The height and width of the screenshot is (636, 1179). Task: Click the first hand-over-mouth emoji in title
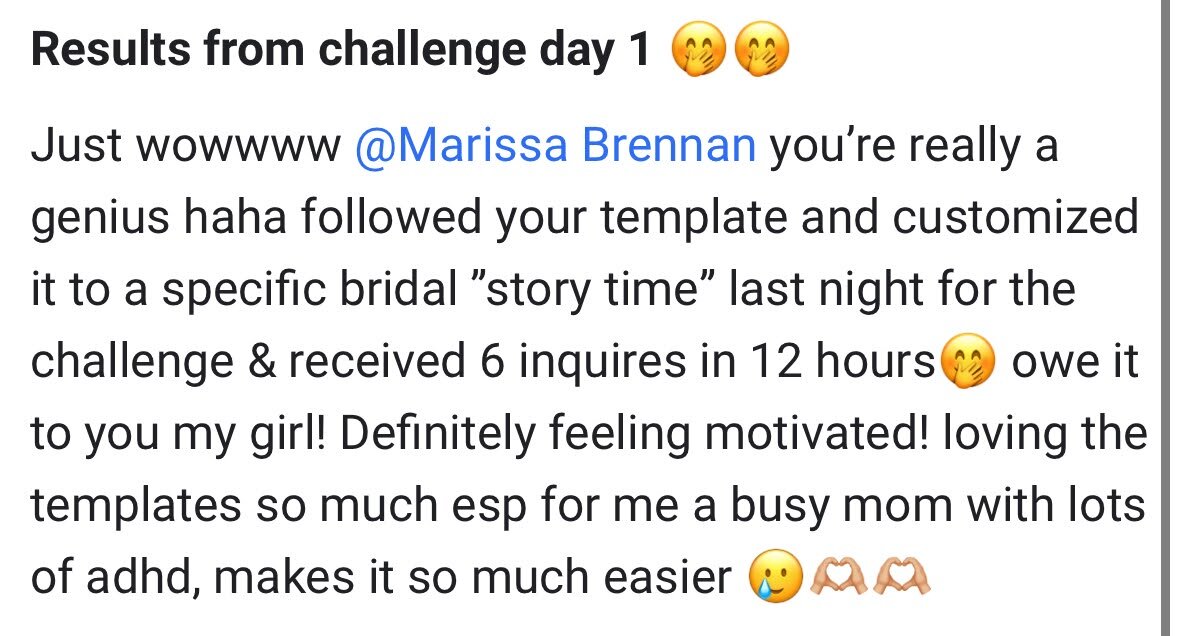[699, 50]
